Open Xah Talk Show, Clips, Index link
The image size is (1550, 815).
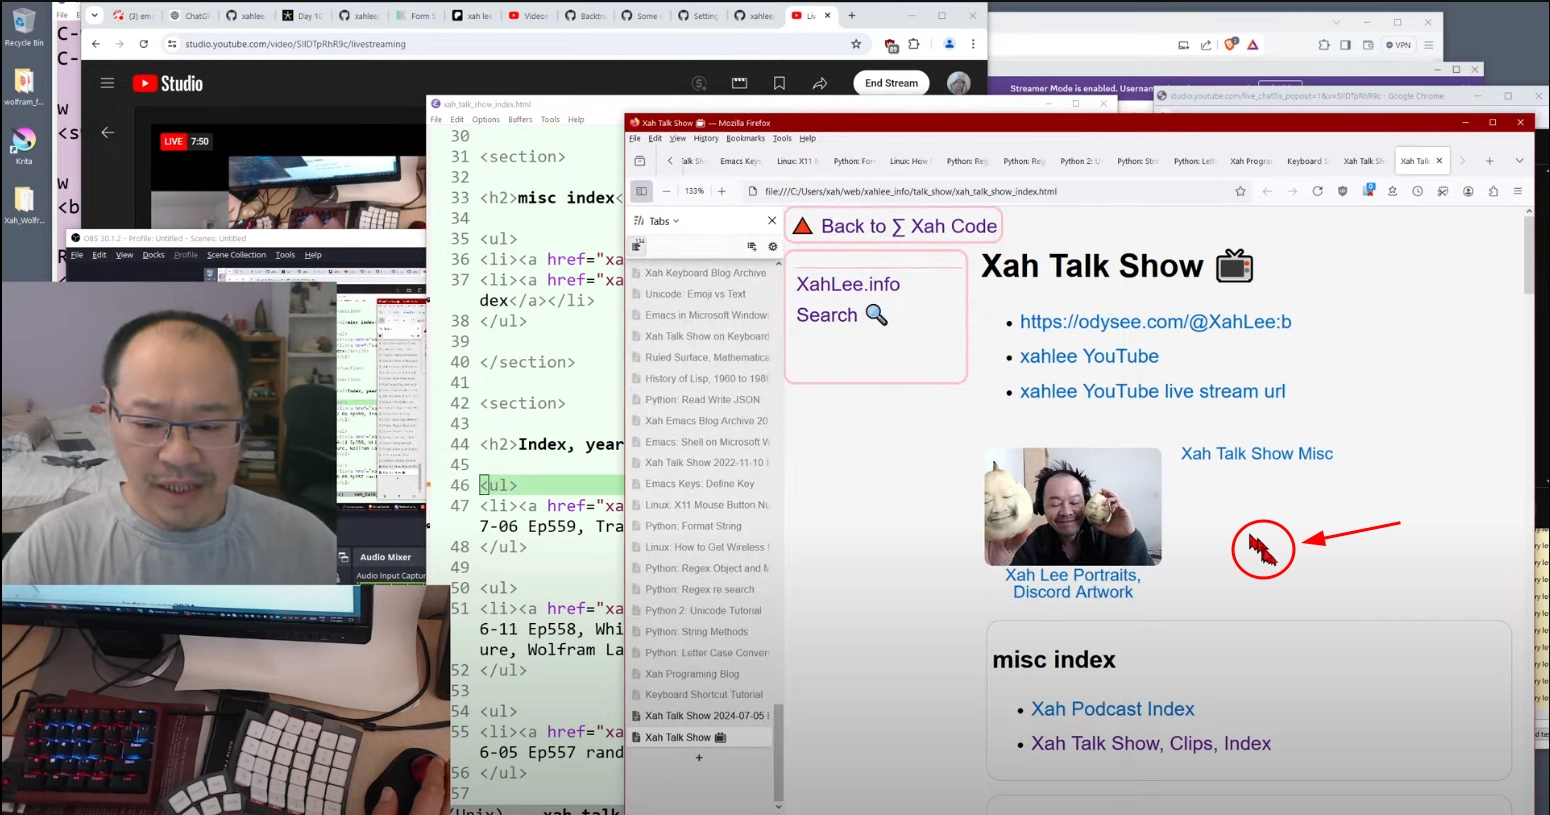coord(1150,744)
